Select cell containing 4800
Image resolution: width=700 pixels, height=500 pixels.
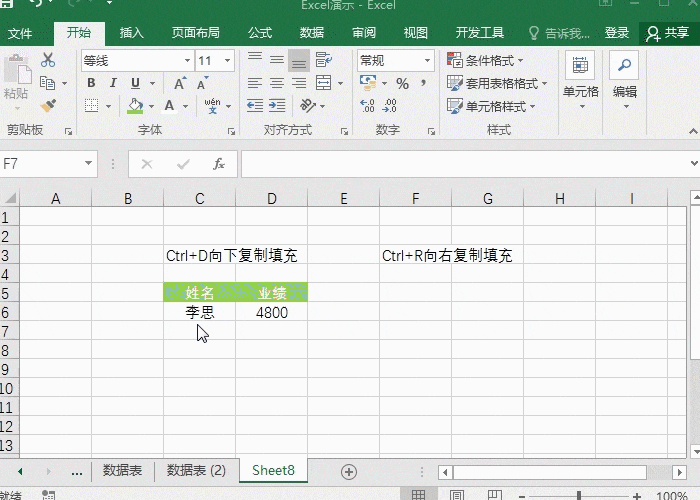point(271,312)
